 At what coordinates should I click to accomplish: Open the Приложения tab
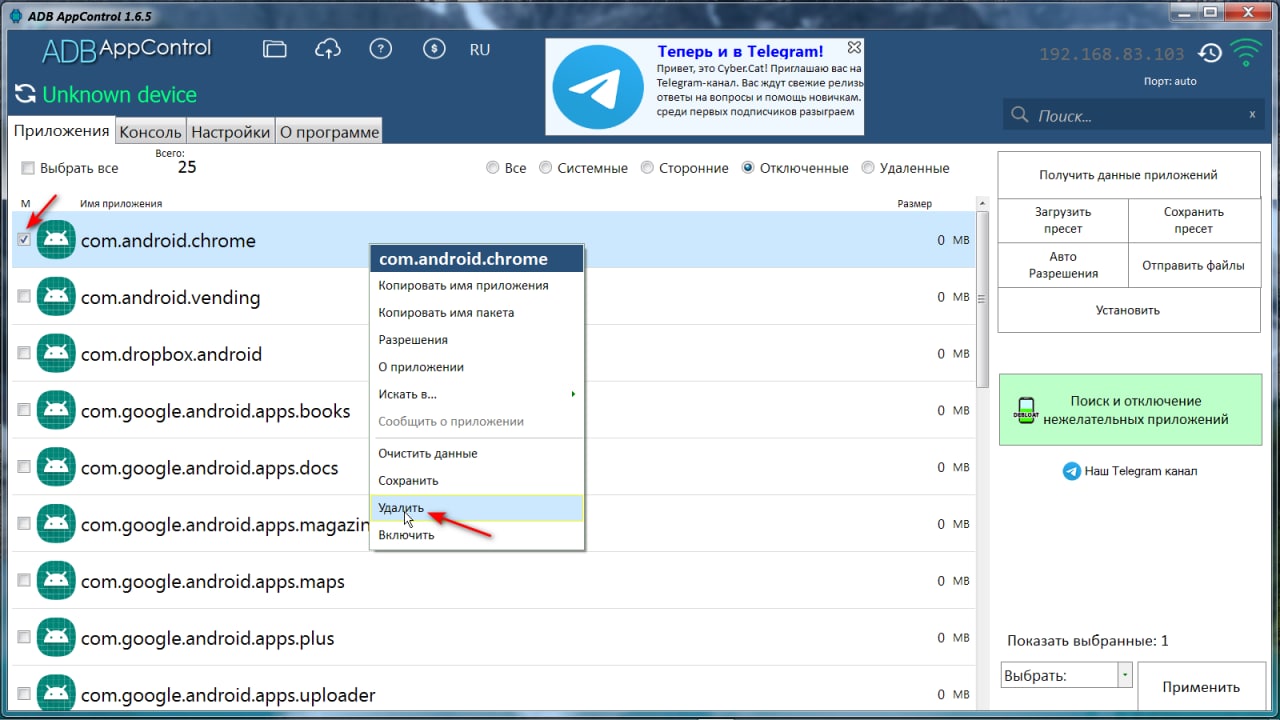(61, 131)
